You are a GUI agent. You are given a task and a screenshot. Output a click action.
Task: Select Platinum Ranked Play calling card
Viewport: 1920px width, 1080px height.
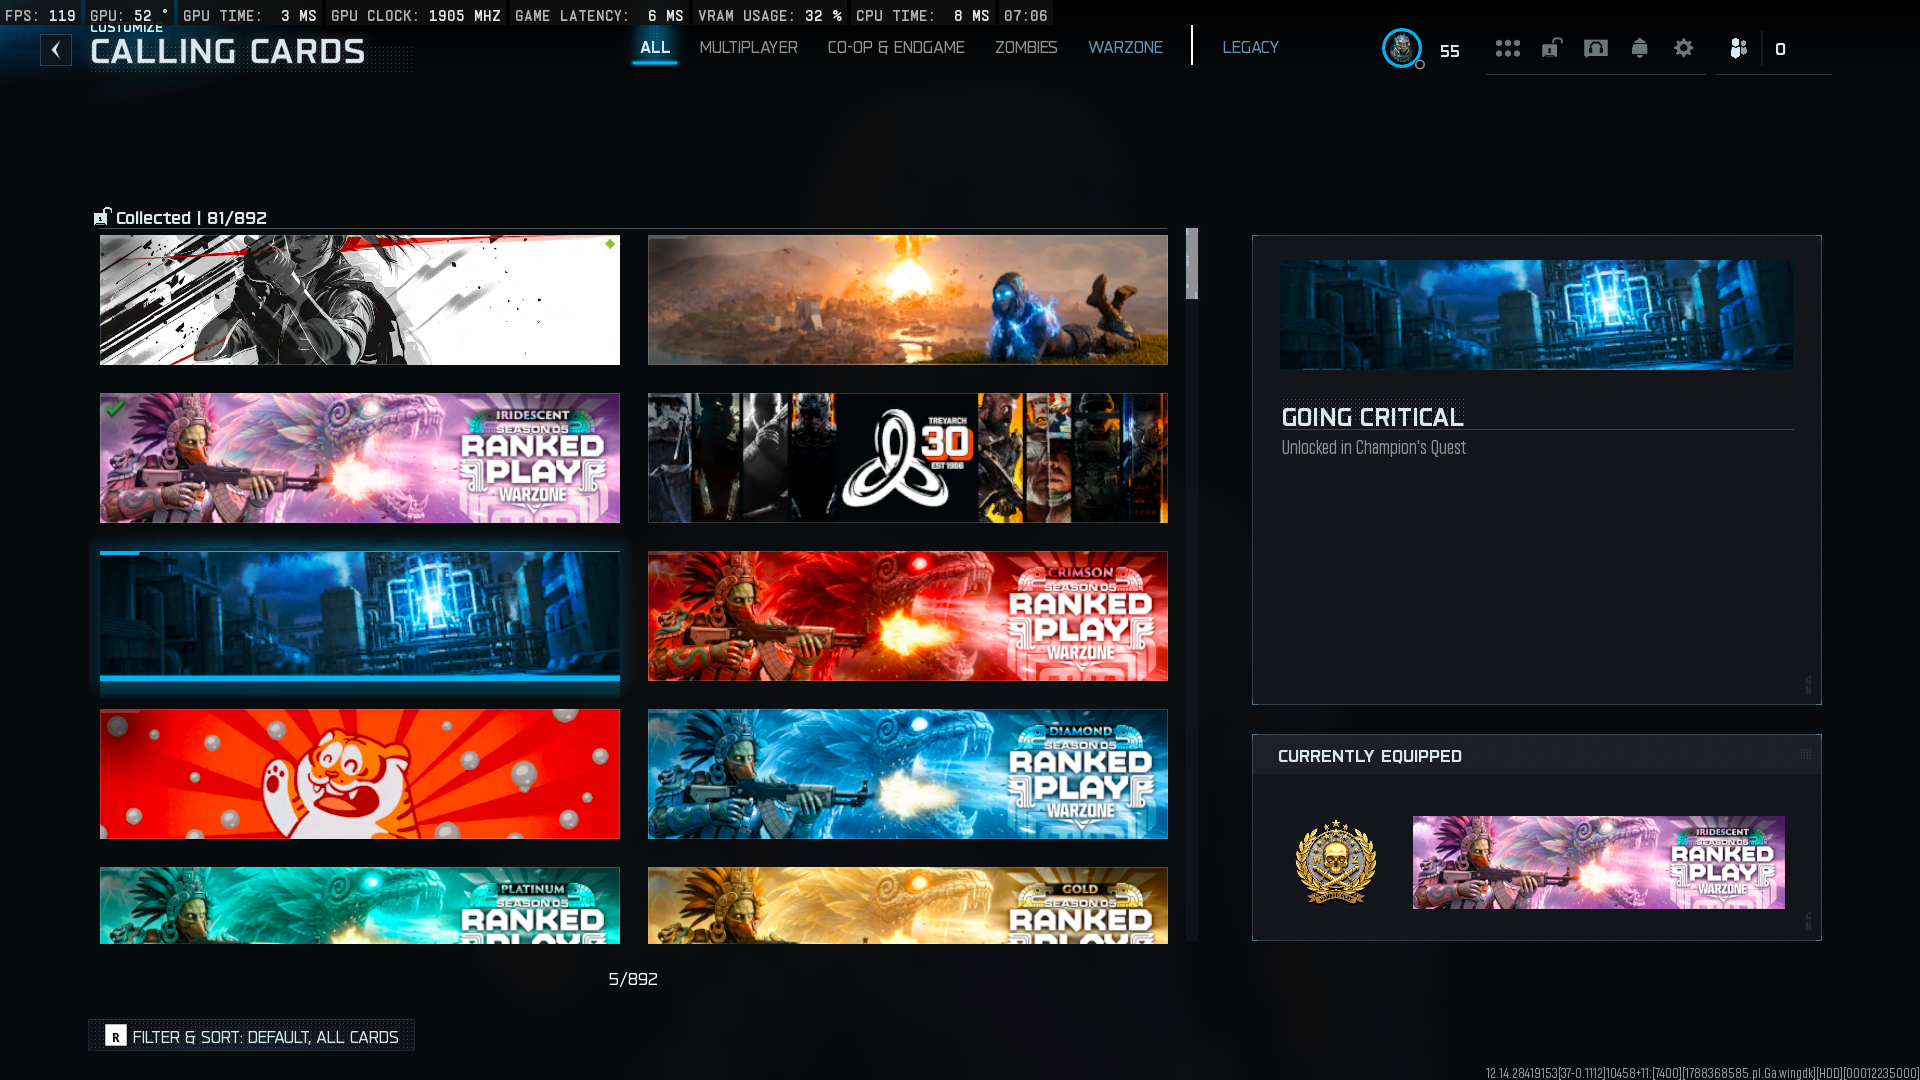[360, 905]
